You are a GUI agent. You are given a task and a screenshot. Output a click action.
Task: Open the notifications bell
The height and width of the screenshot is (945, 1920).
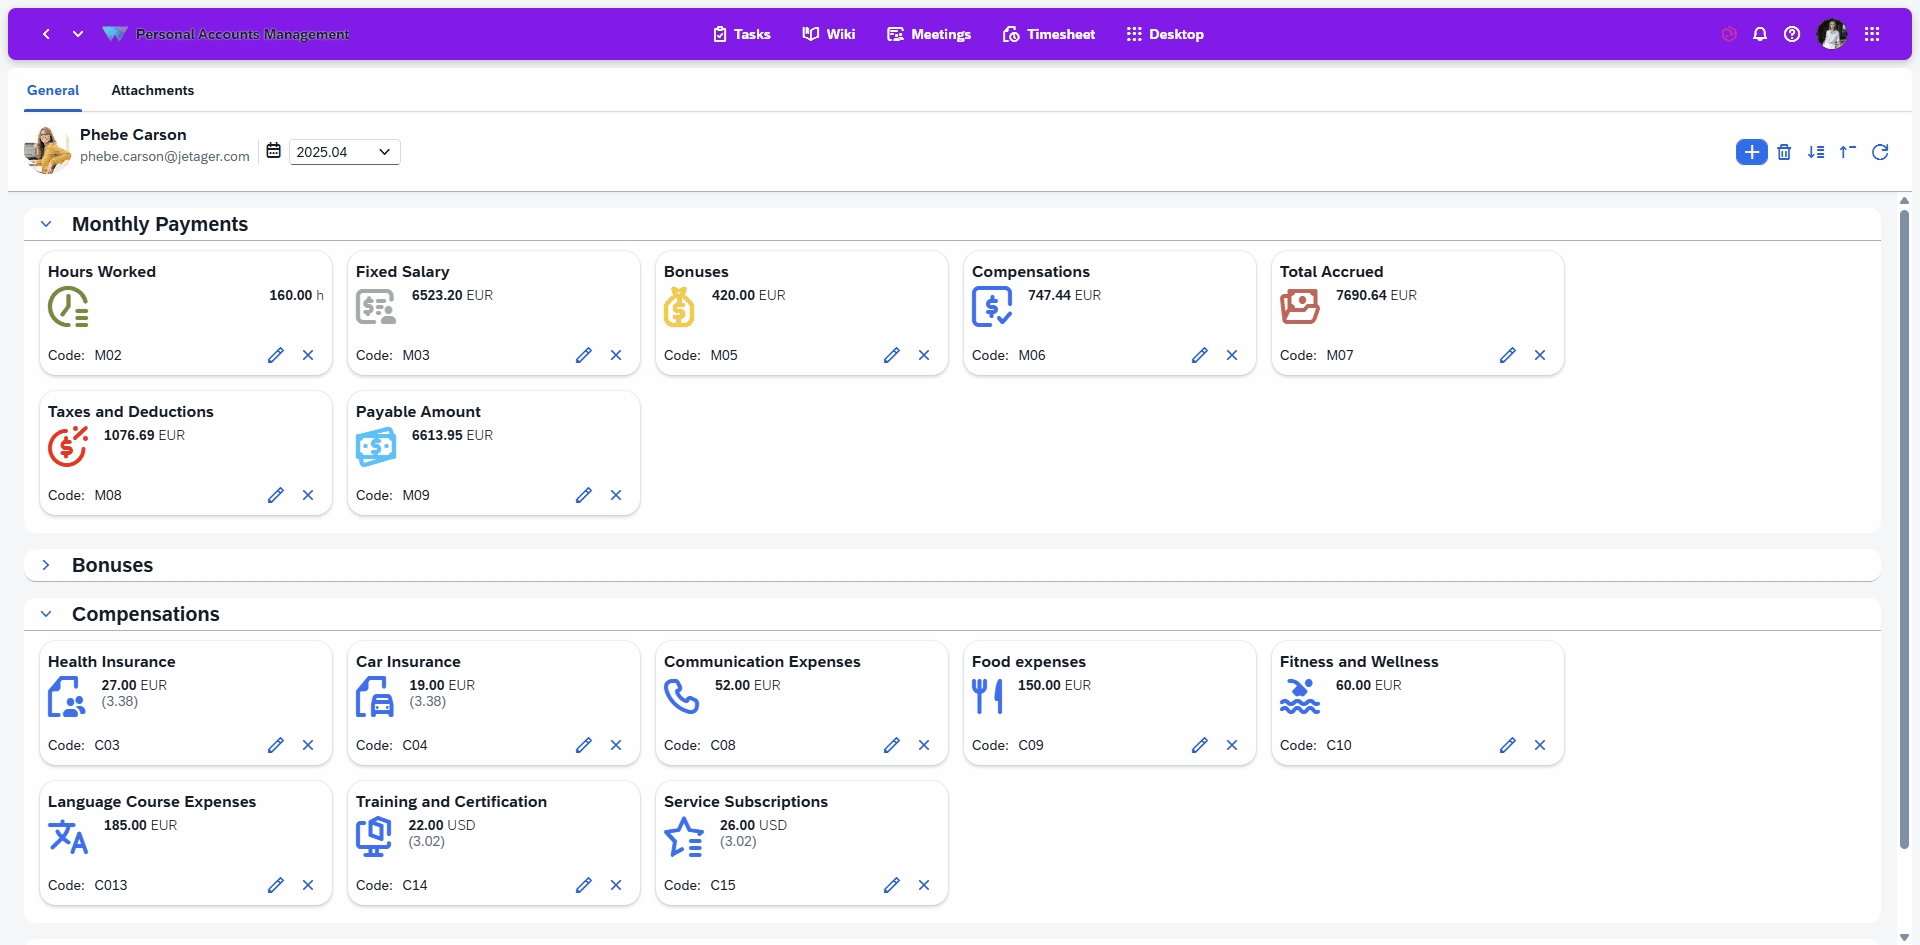1760,34
